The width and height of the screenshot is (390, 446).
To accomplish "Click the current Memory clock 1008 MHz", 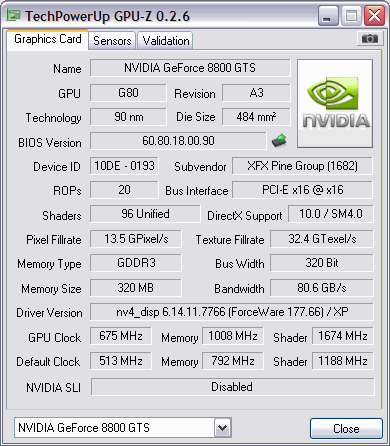I will pyautogui.click(x=233, y=336).
